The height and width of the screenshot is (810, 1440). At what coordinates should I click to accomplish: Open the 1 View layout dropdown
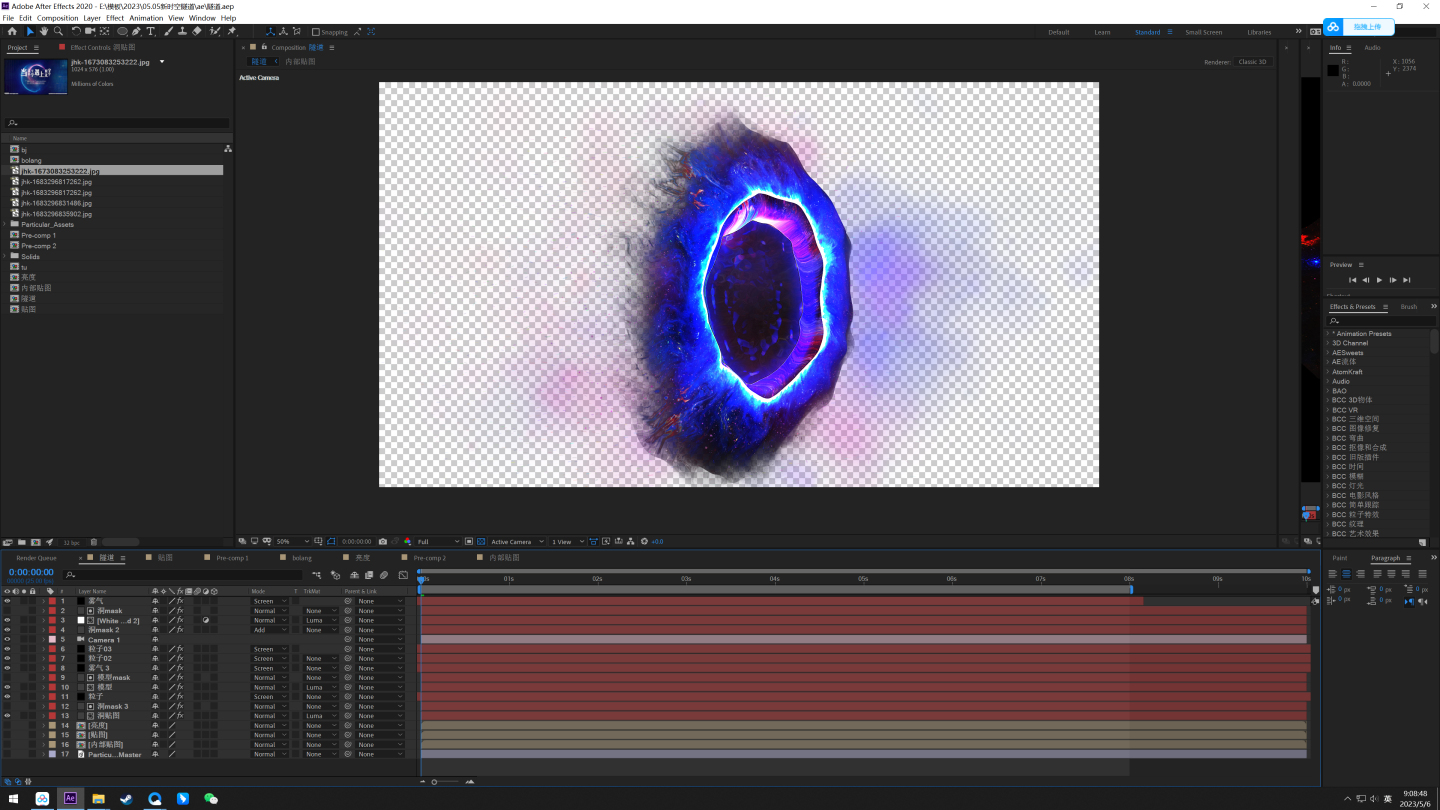[567, 541]
